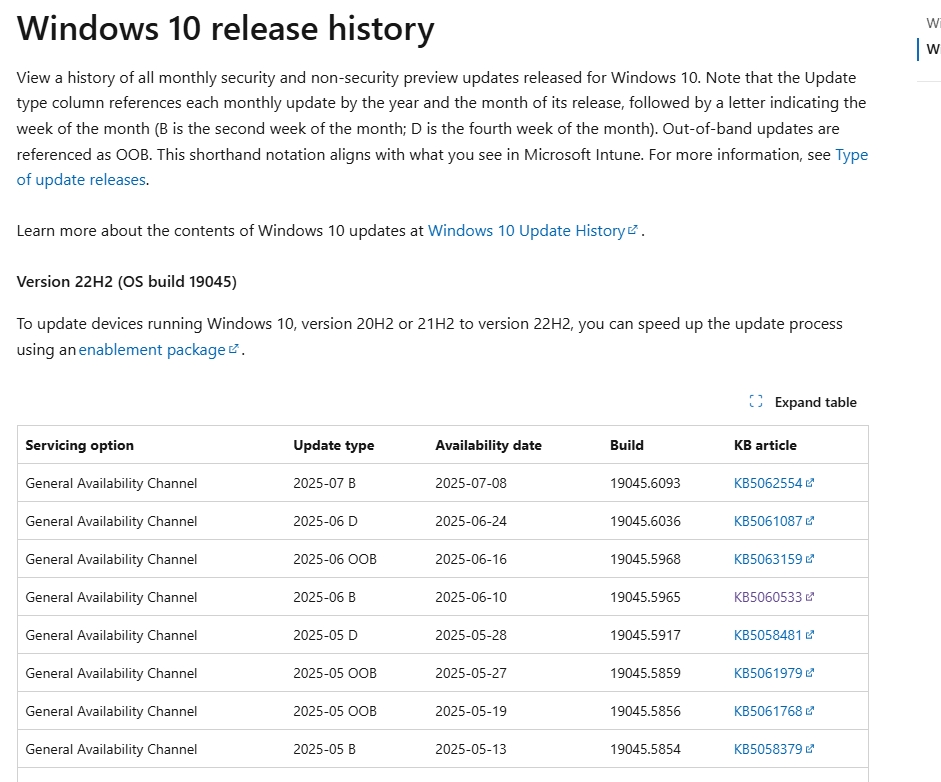Viewport: 941px width, 782px height.
Task: Click 'General Availability Channel' in the 19045.6093 row
Action: [x=111, y=483]
